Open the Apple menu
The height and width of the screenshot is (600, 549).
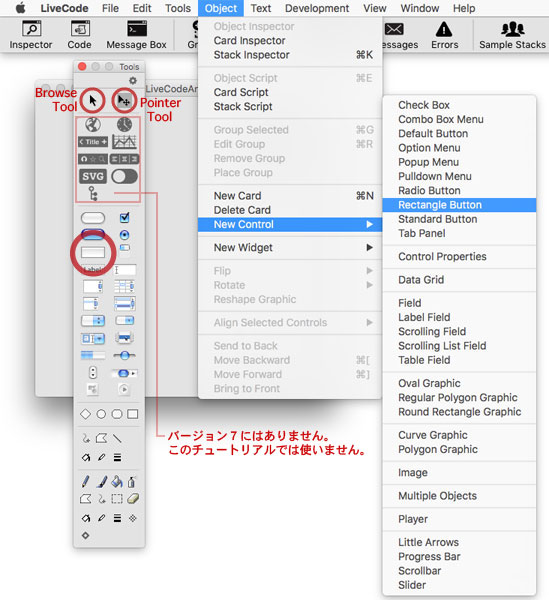[x=21, y=8]
